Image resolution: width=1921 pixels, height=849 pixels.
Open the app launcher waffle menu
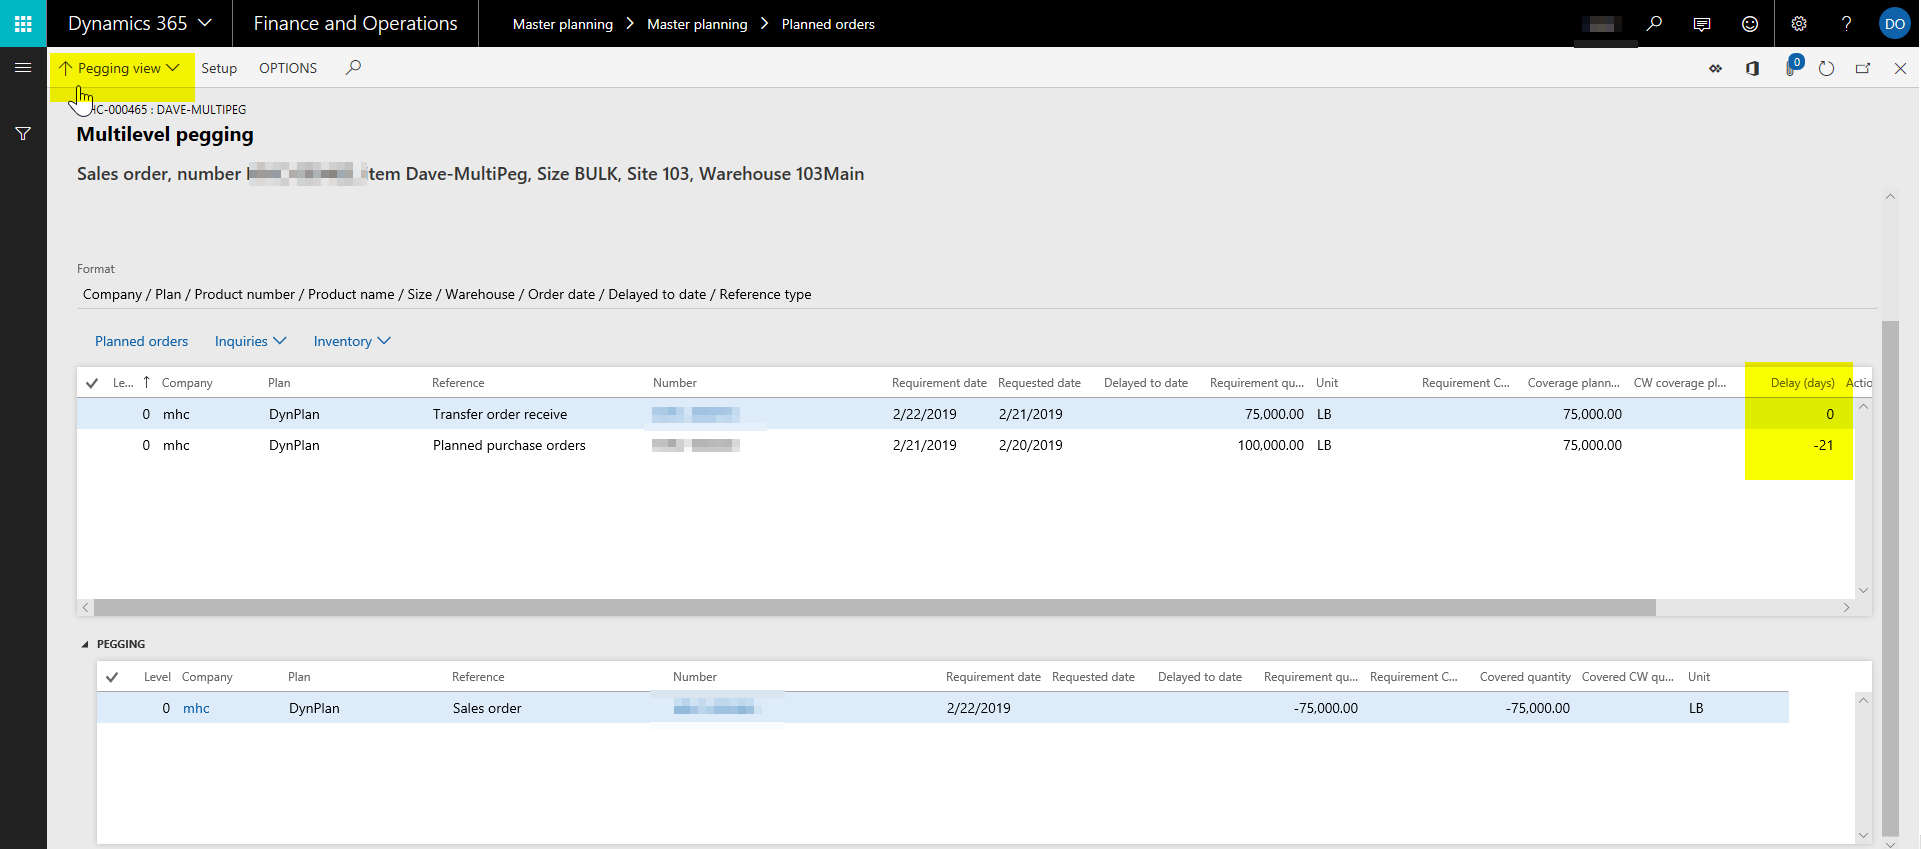[23, 23]
